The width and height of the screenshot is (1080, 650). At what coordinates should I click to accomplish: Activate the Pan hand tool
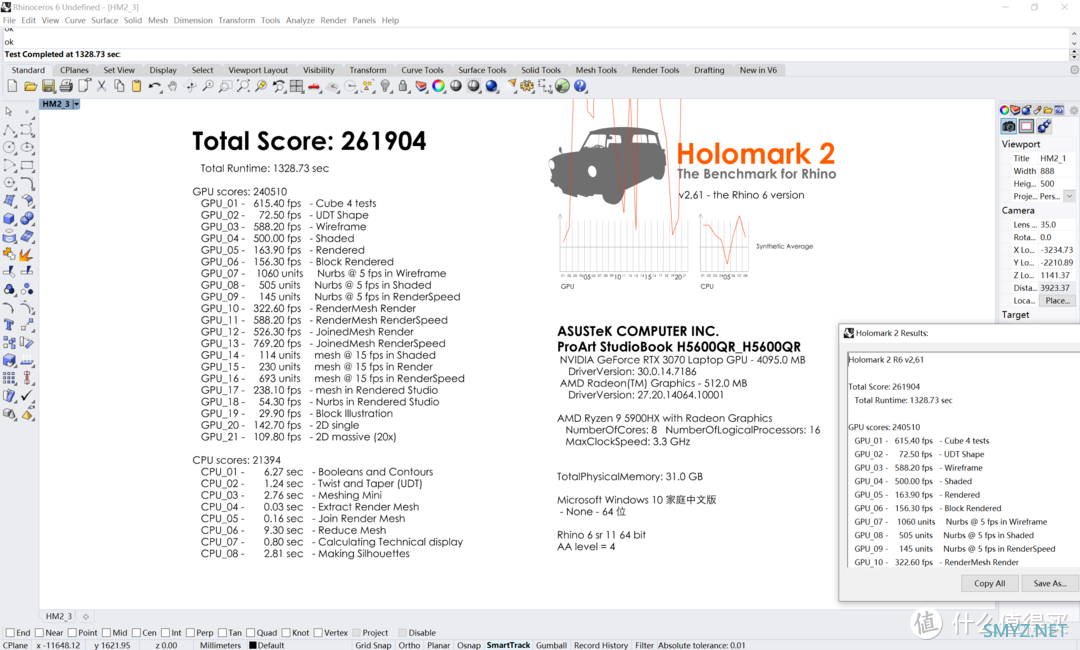[x=172, y=86]
